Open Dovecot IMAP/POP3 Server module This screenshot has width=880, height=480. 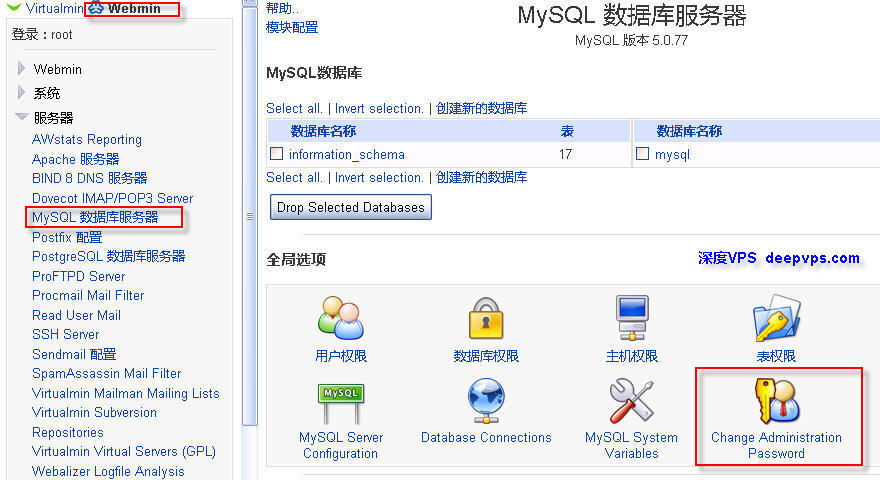point(112,198)
